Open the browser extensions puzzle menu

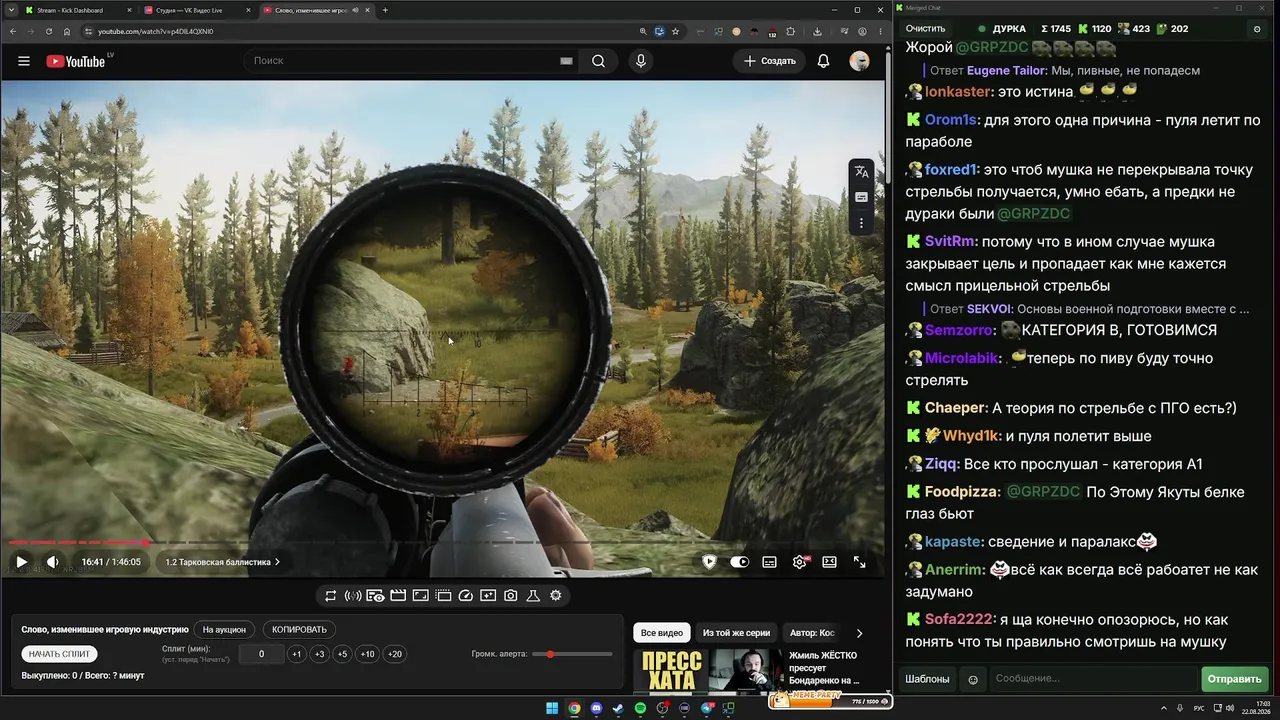pyautogui.click(x=790, y=31)
